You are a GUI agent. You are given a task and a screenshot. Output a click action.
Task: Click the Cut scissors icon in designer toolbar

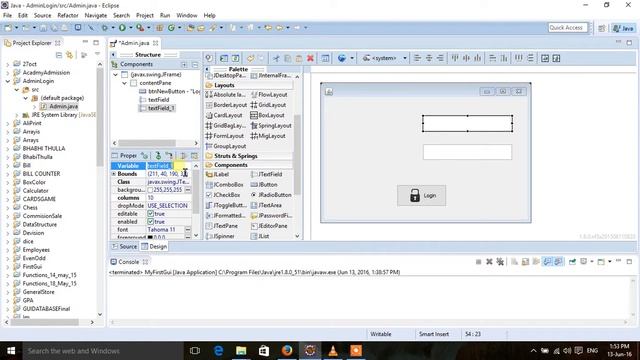point(276,58)
